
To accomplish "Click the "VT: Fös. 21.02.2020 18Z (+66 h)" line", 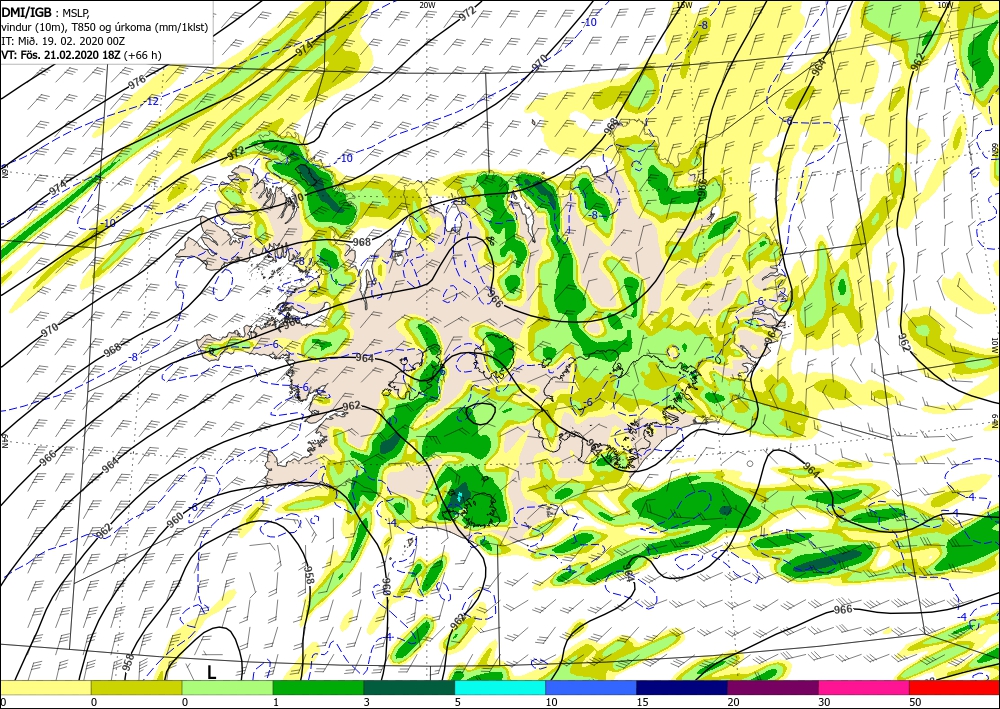I will click(81, 55).
